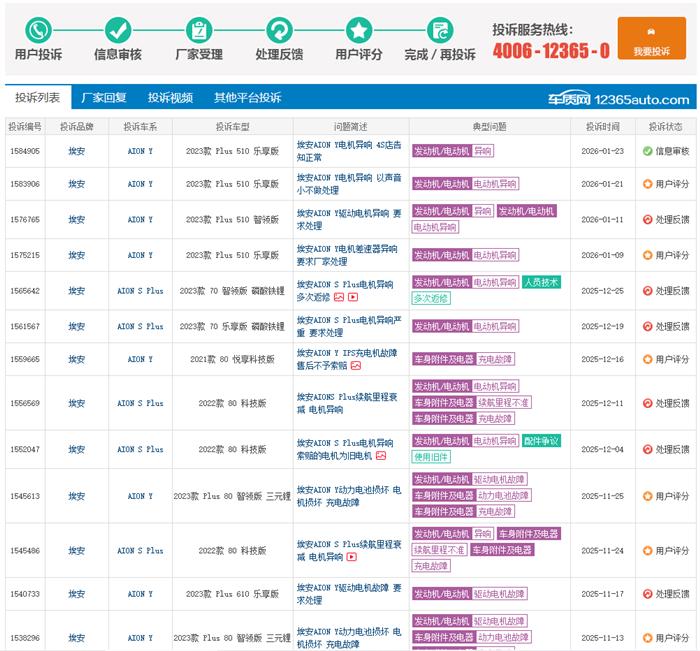
Task: Click the 信息审核 status in row 1584905
Action: [x=666, y=151]
